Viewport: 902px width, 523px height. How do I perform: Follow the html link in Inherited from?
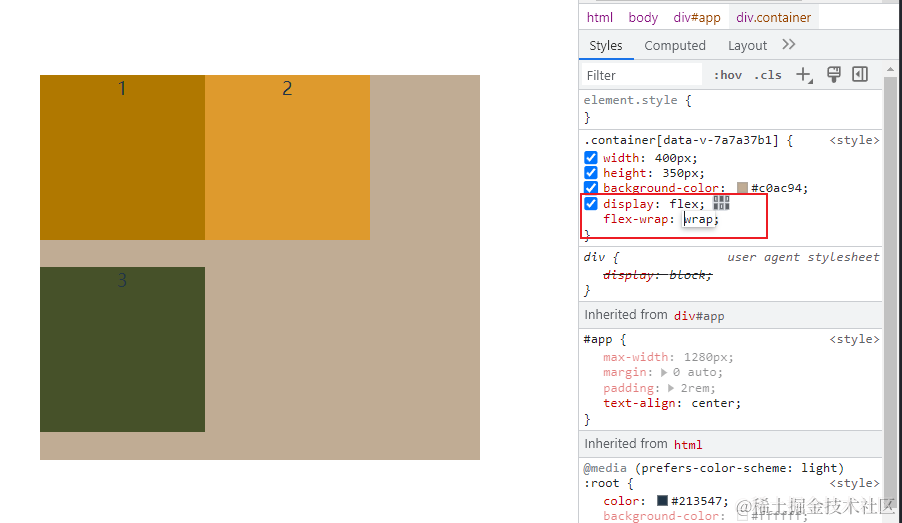[688, 445]
